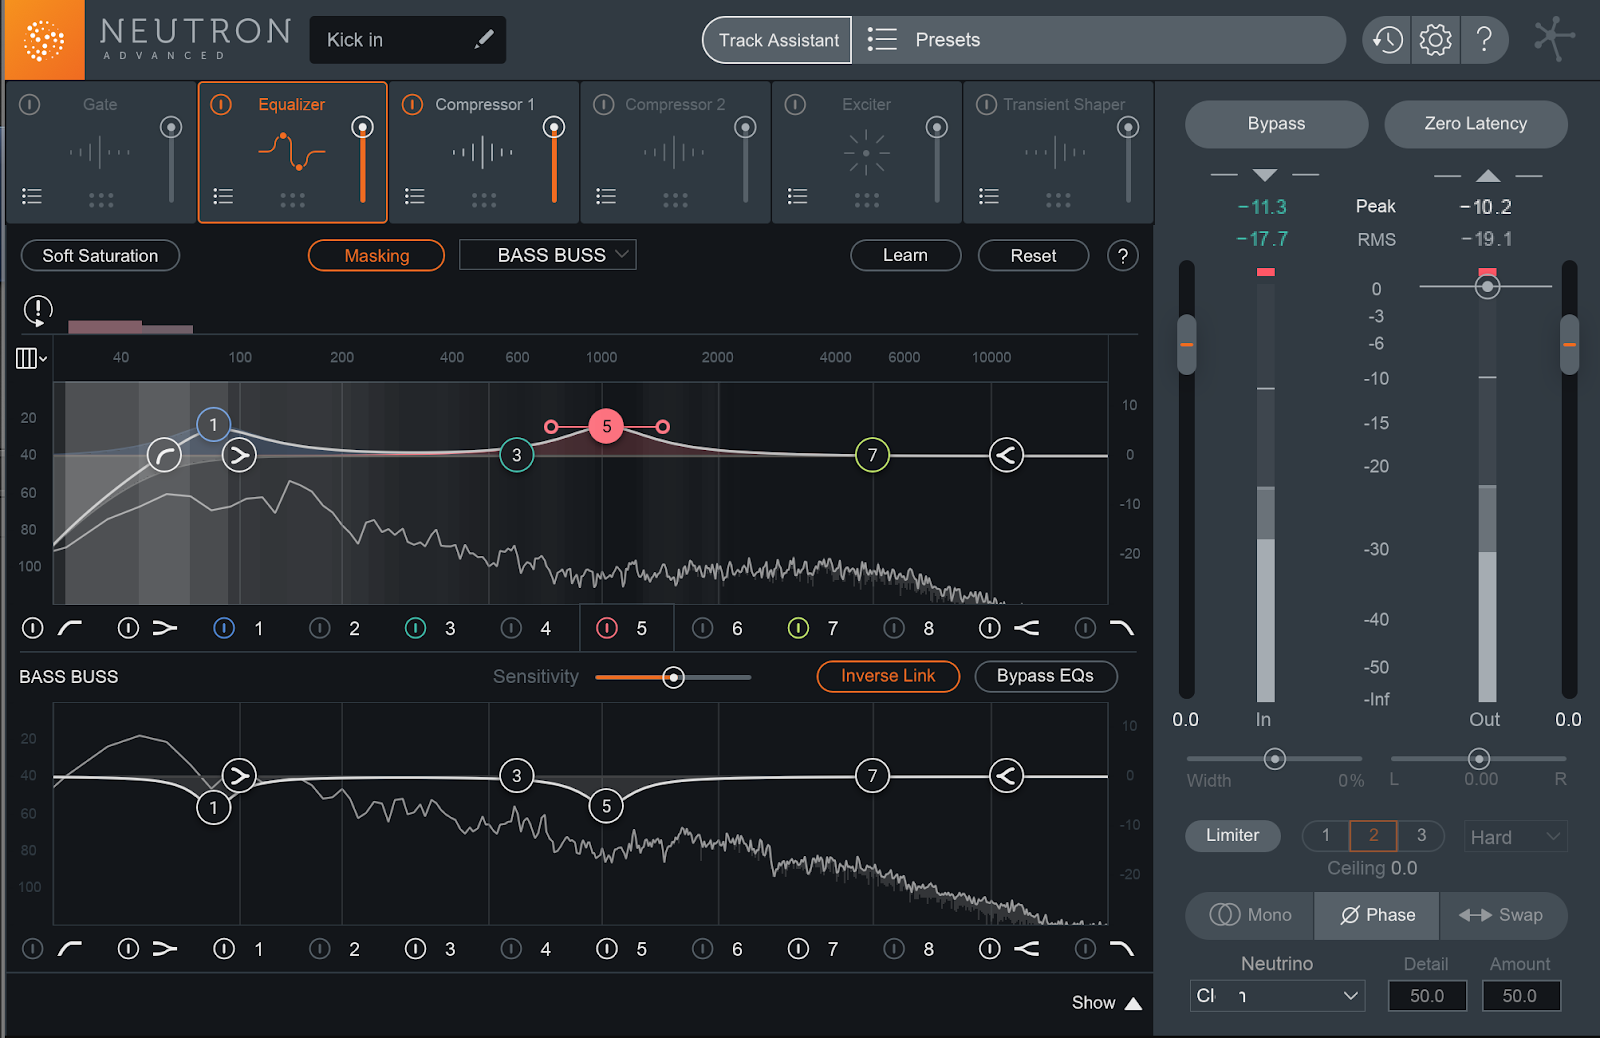
Task: Expand the Show panel triangle
Action: [1133, 1003]
